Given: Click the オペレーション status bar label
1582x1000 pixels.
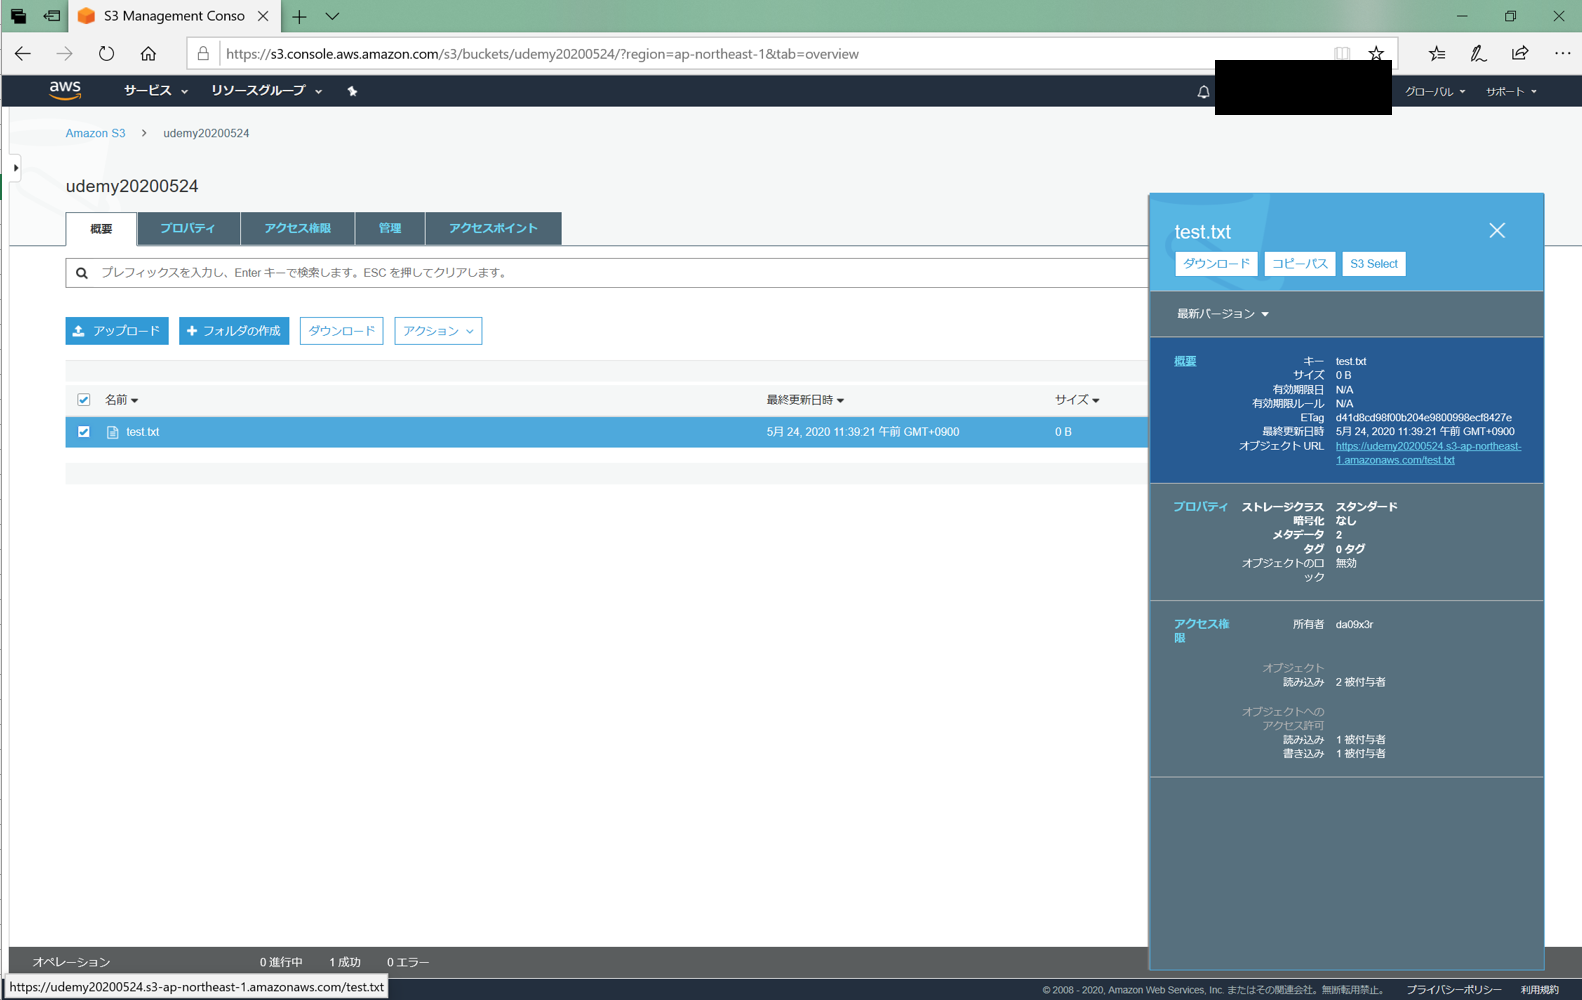Looking at the screenshot, I should pos(72,962).
